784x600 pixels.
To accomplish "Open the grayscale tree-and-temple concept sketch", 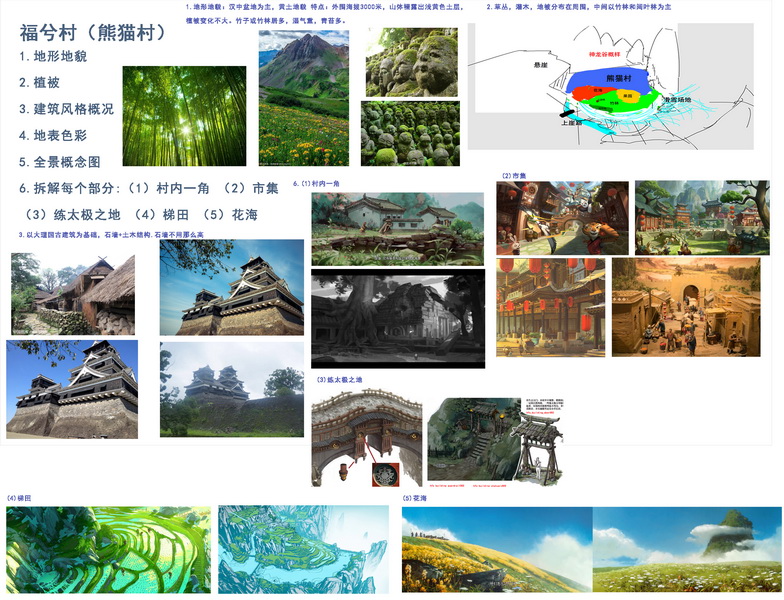I will point(398,318).
